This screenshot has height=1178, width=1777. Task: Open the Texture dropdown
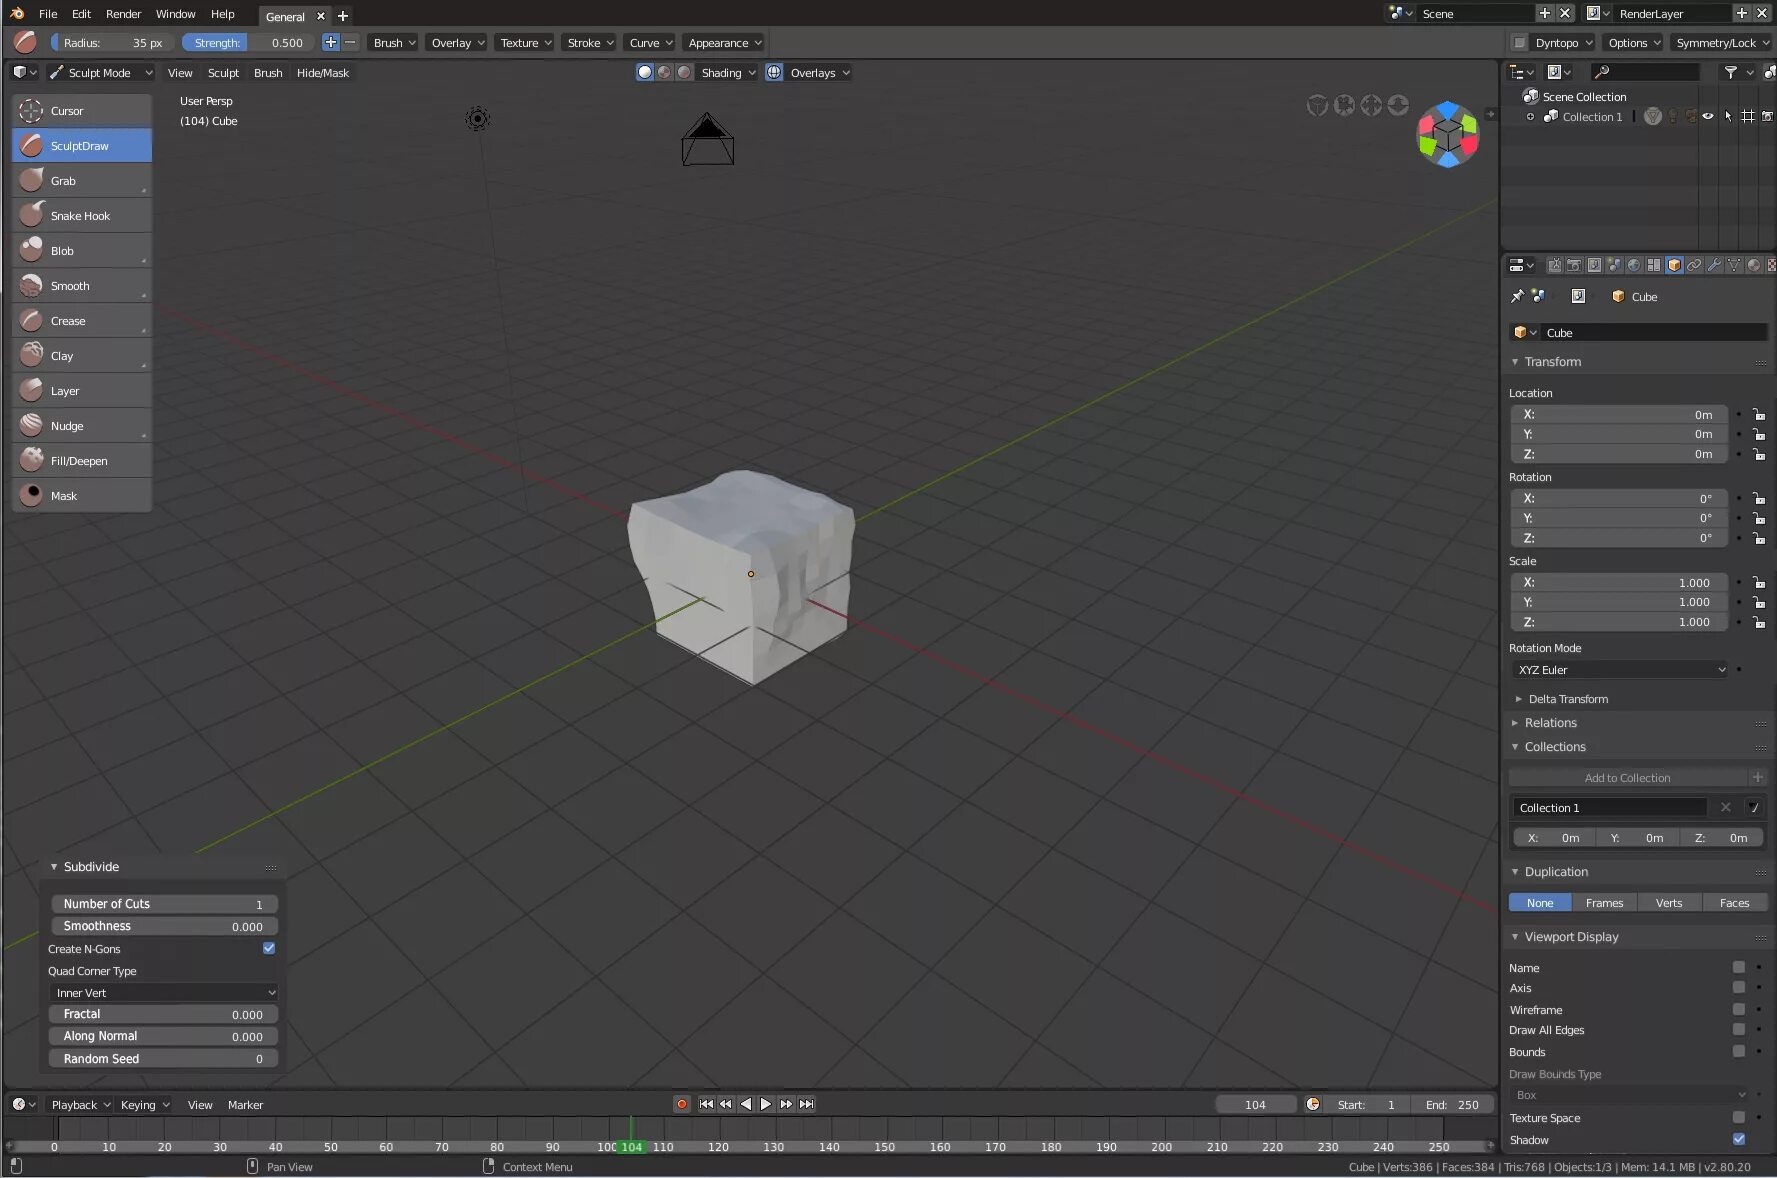pyautogui.click(x=525, y=43)
